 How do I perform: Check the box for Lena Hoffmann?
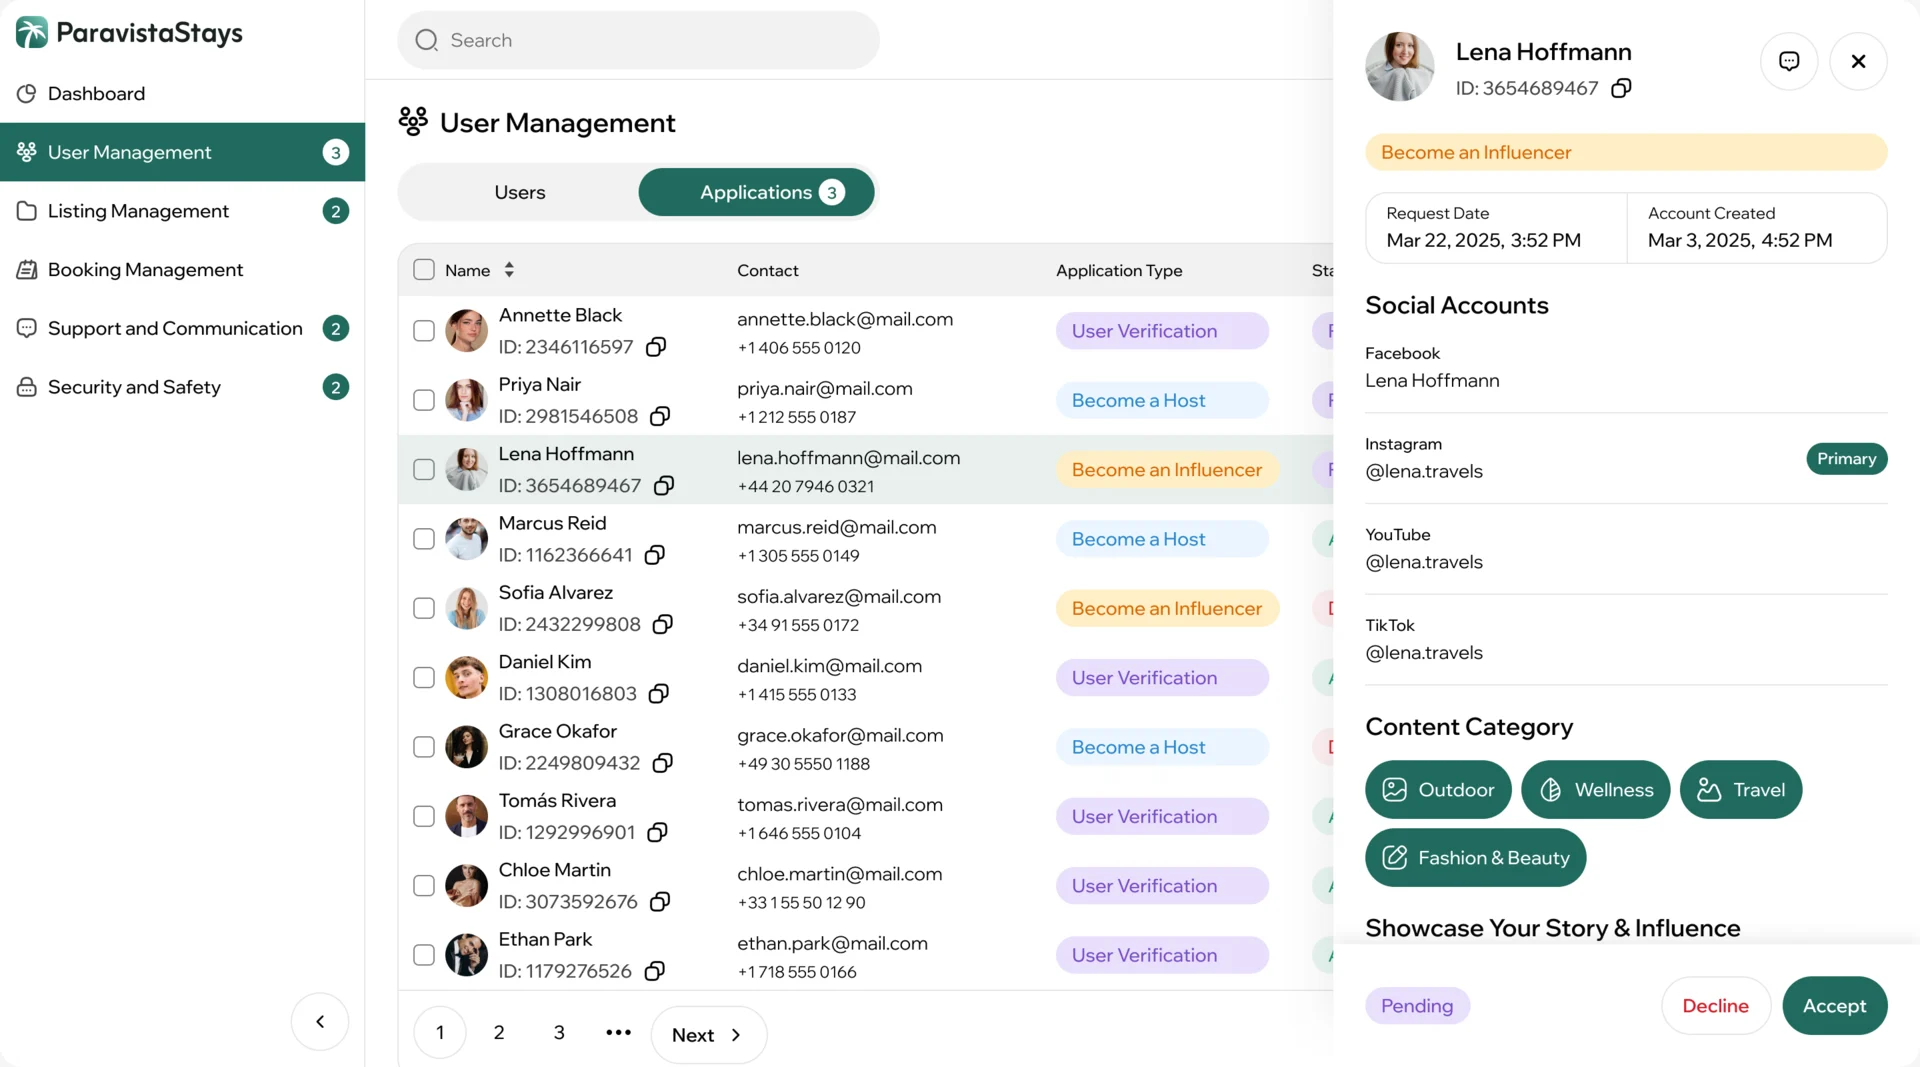424,470
